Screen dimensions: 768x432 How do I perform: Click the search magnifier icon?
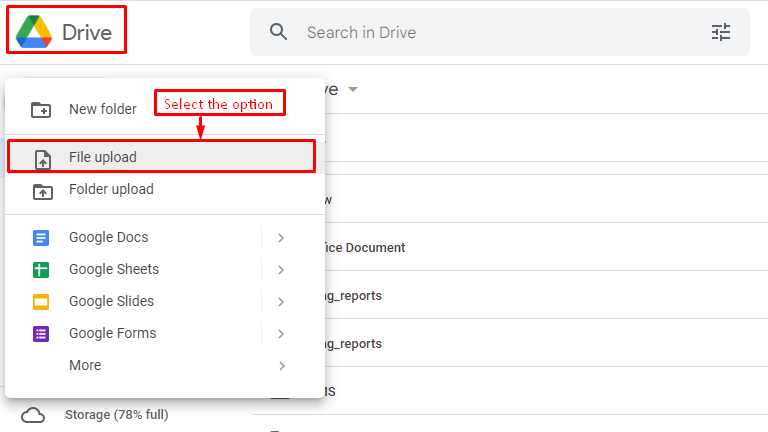click(x=278, y=32)
